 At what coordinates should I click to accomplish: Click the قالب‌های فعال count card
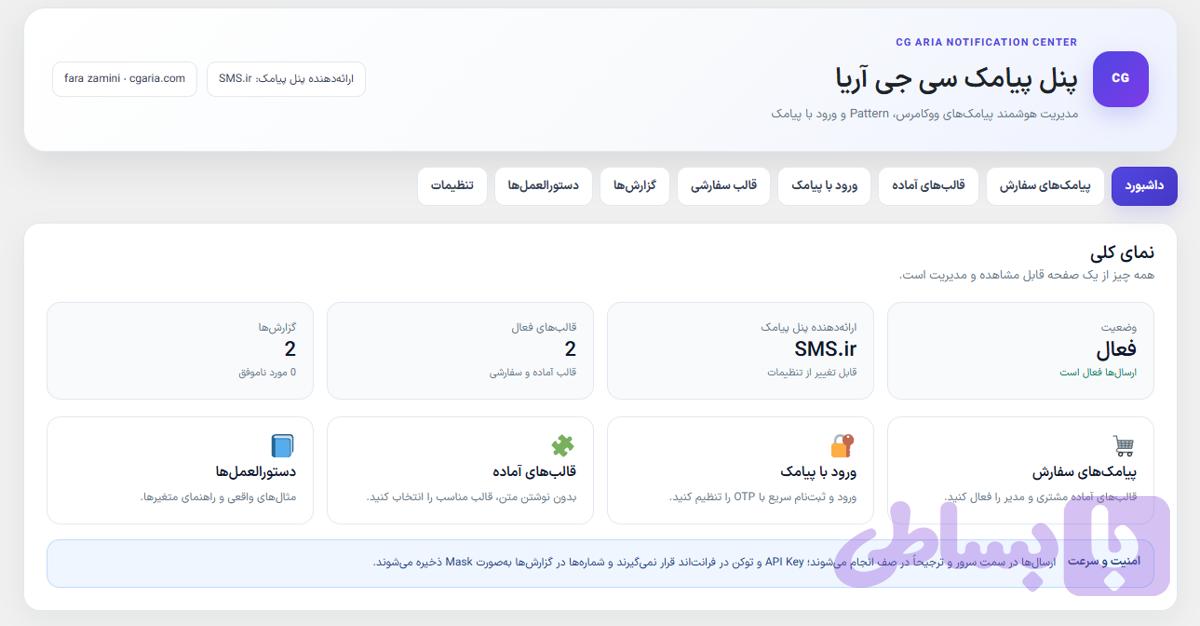point(460,351)
